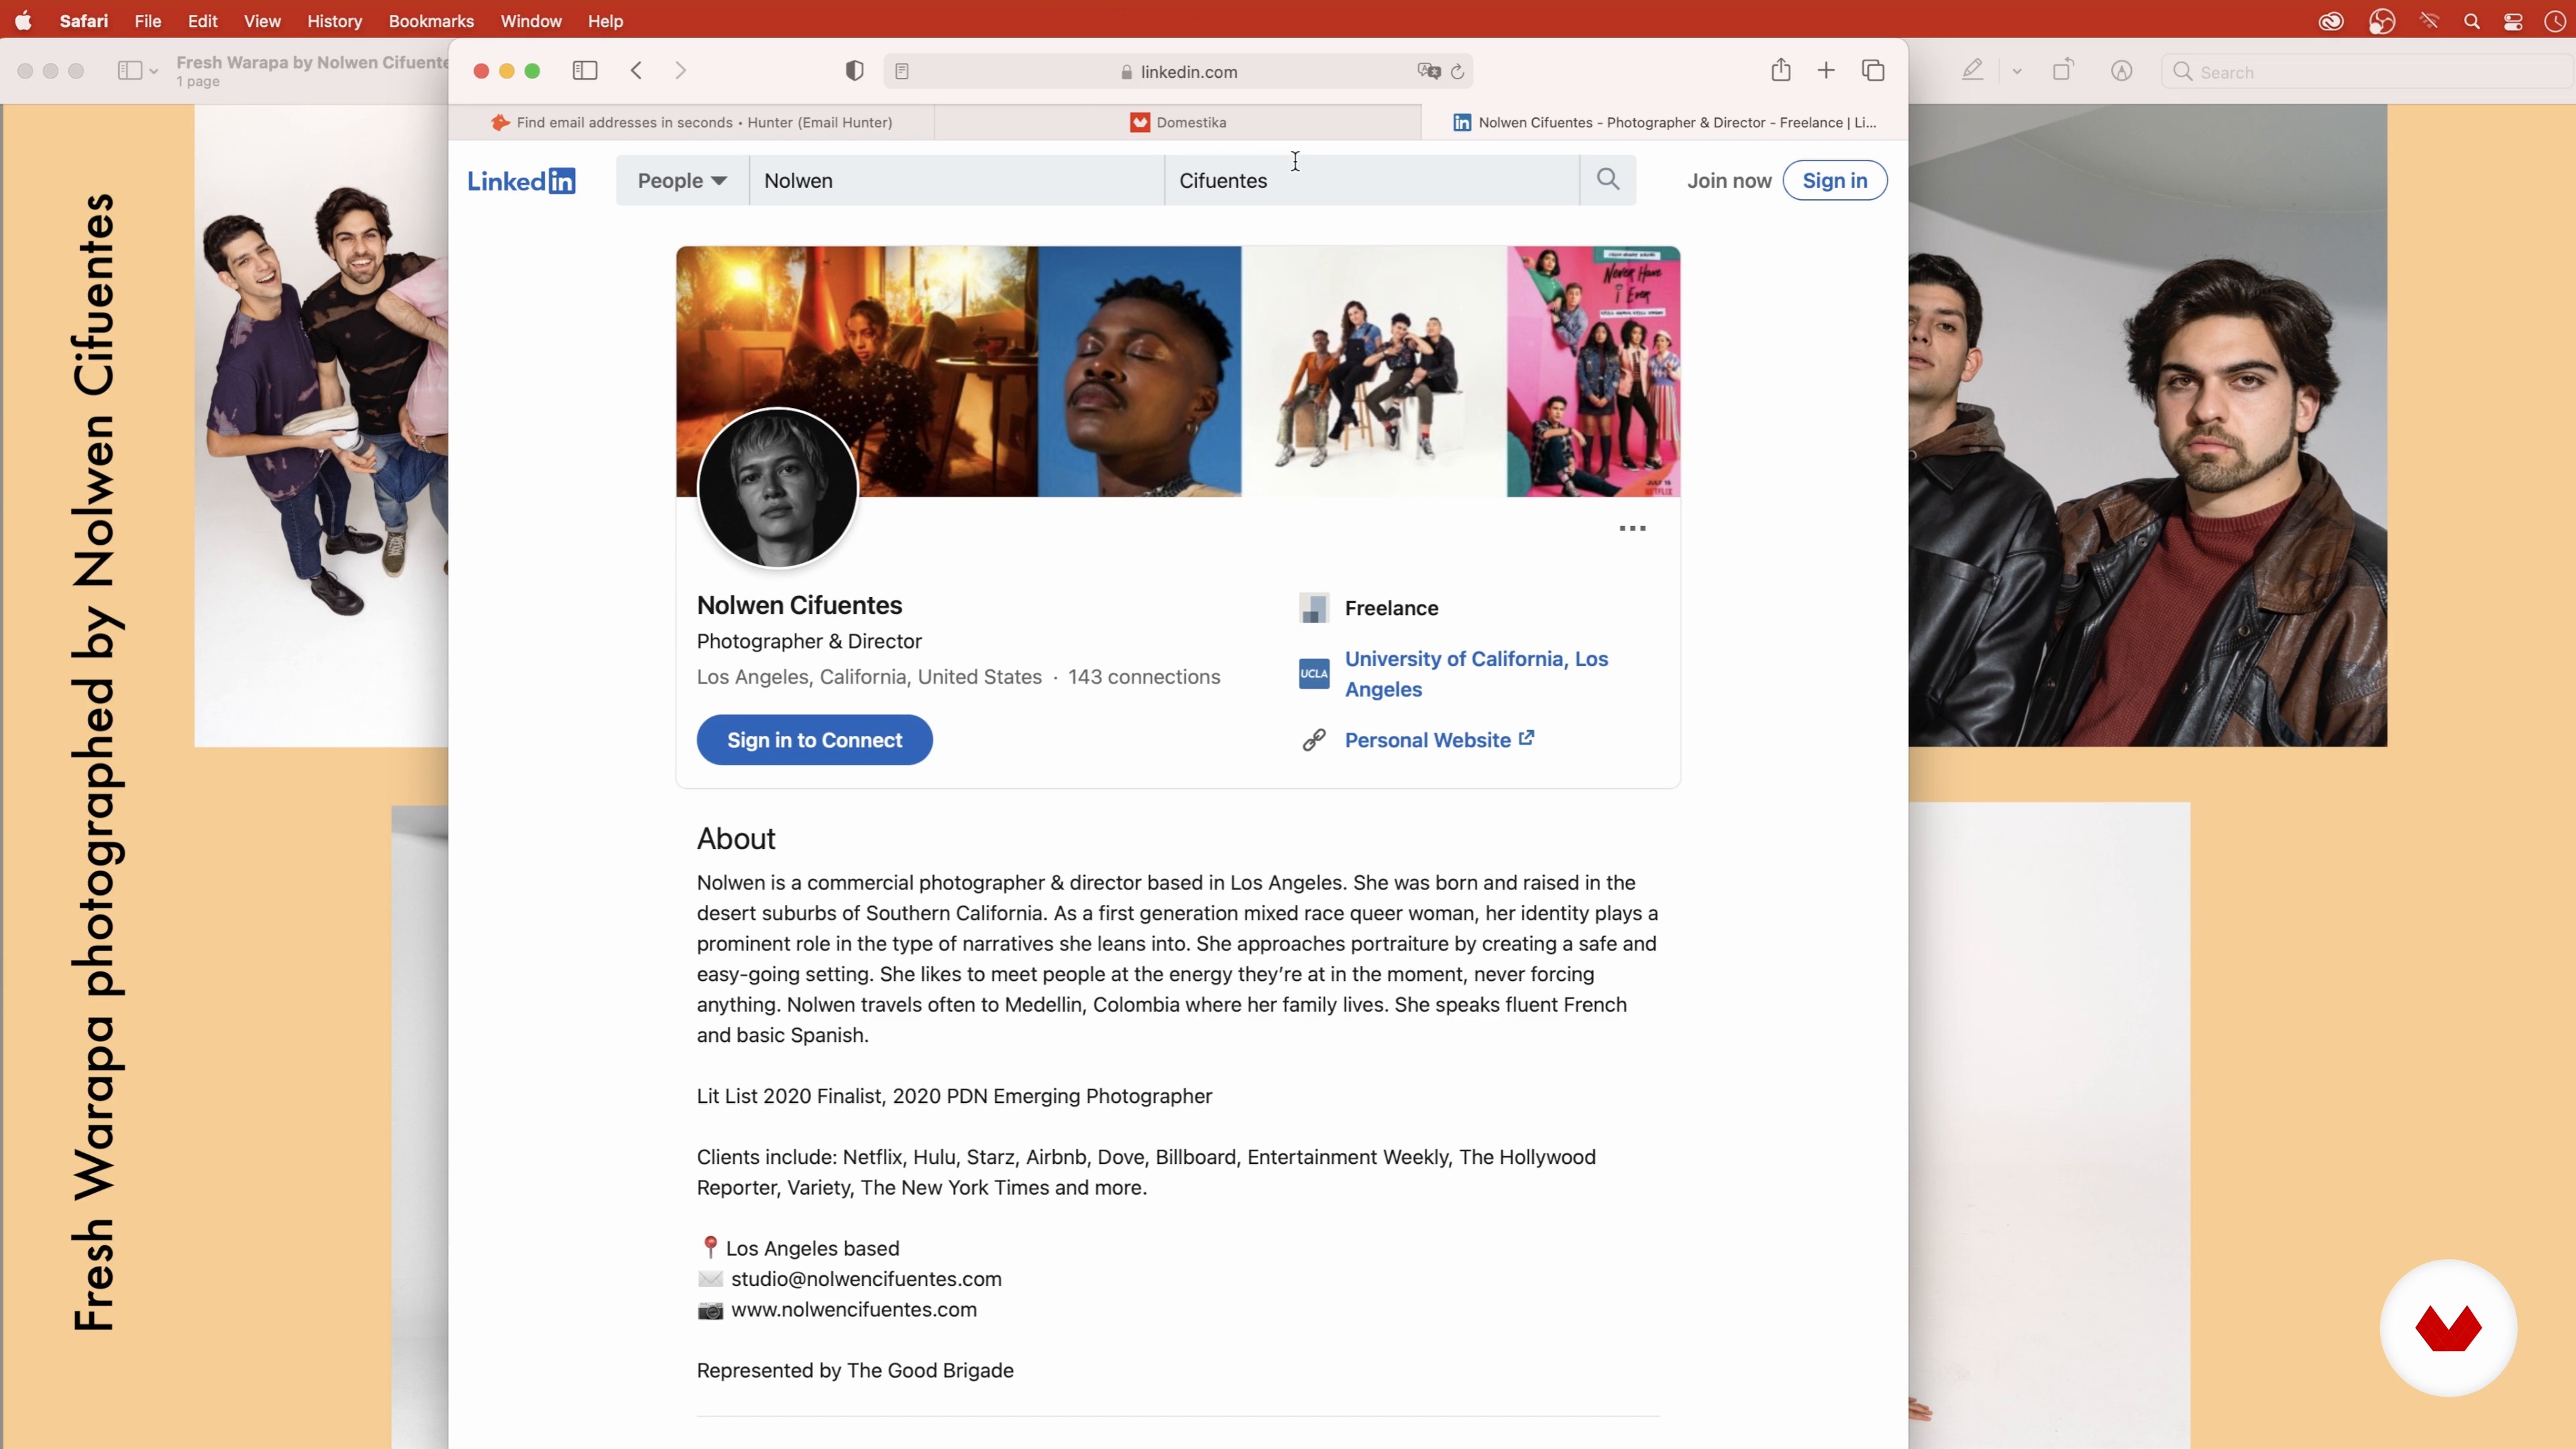Click the clock icon in menu bar

pos(2554,21)
